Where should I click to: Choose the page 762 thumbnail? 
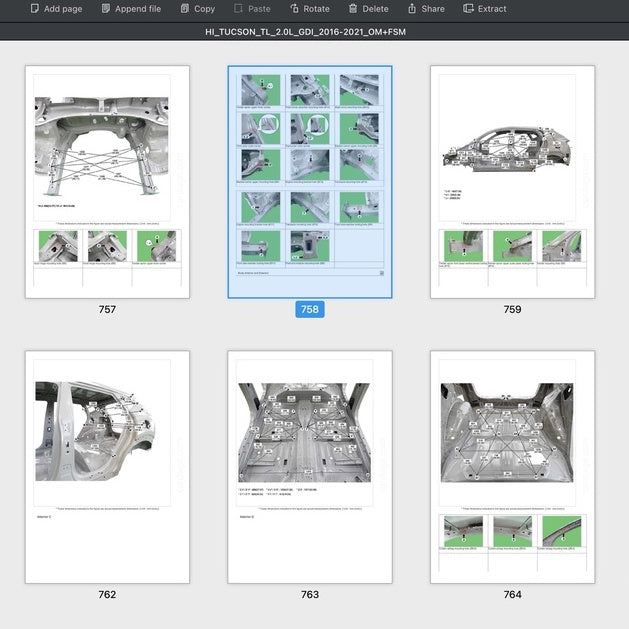click(x=107, y=466)
